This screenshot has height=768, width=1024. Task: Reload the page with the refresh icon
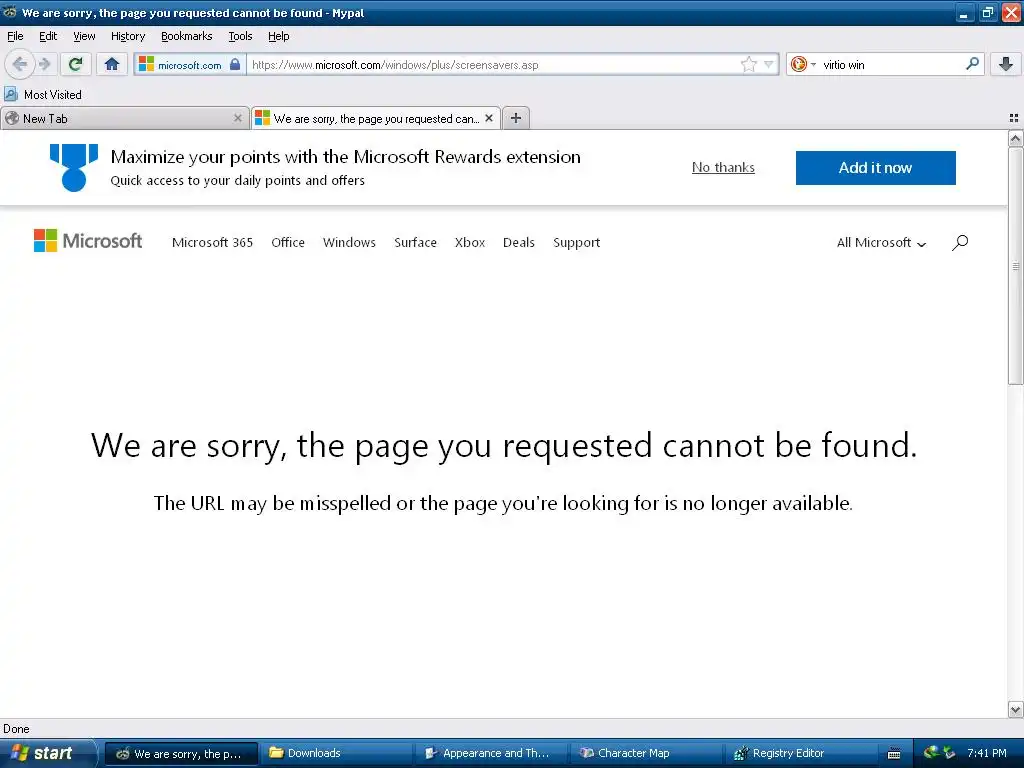pos(76,64)
